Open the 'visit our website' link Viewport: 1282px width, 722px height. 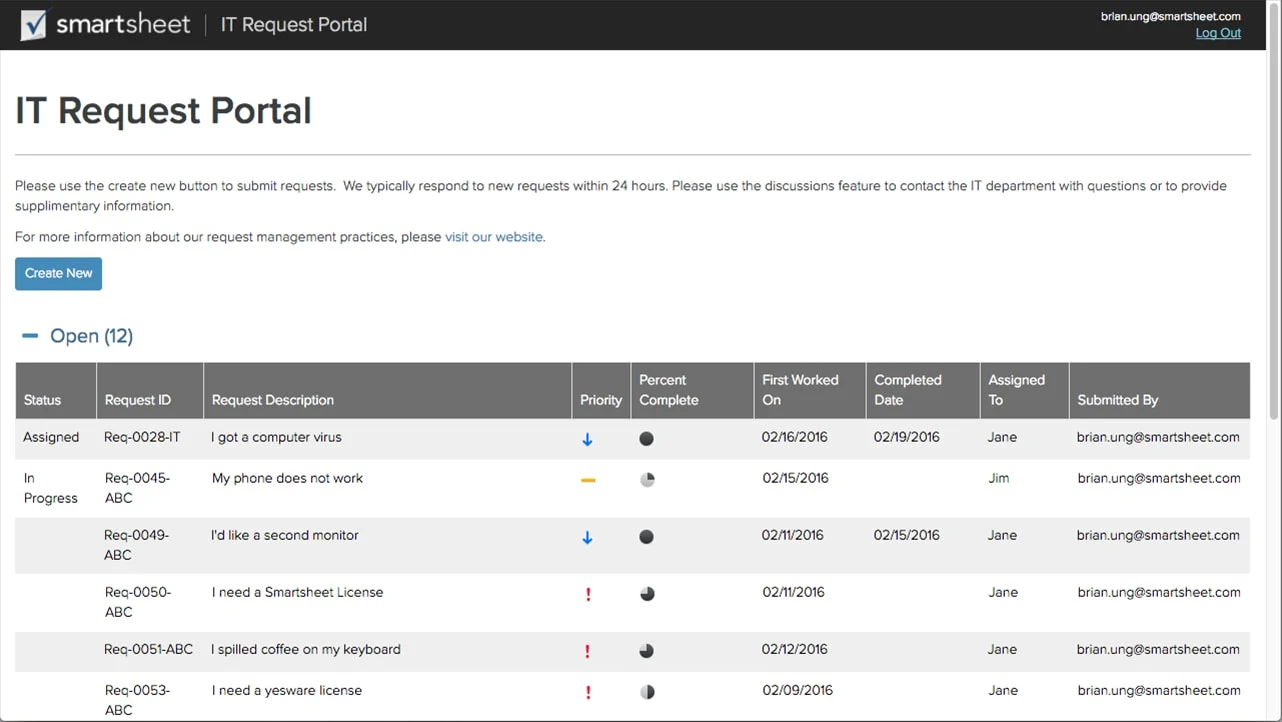coord(494,237)
